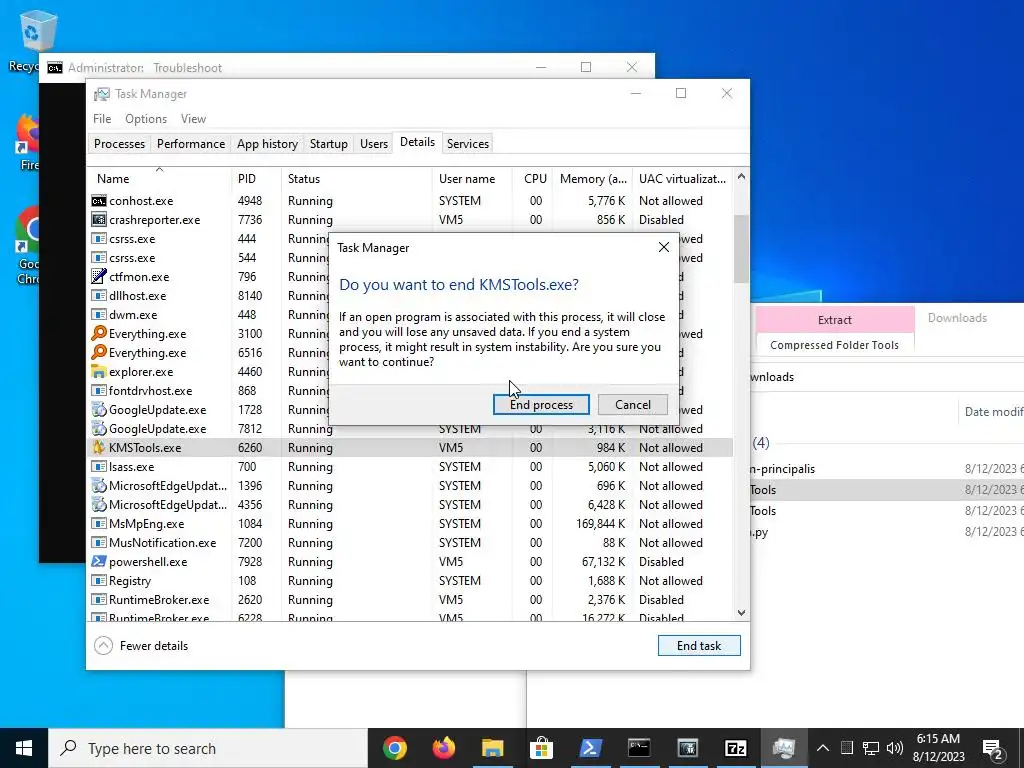Collapse Task Manager with Fewer details
The width and height of the screenshot is (1024, 768).
coord(141,645)
